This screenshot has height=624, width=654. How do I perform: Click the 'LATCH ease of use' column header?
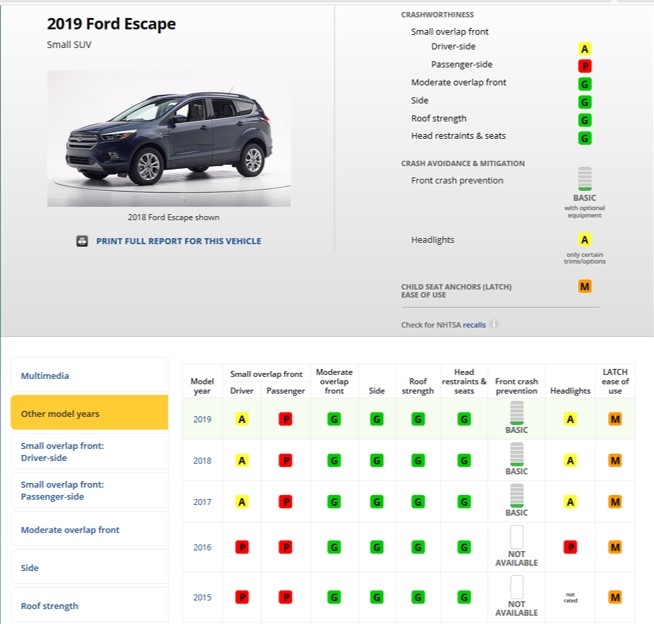[615, 381]
